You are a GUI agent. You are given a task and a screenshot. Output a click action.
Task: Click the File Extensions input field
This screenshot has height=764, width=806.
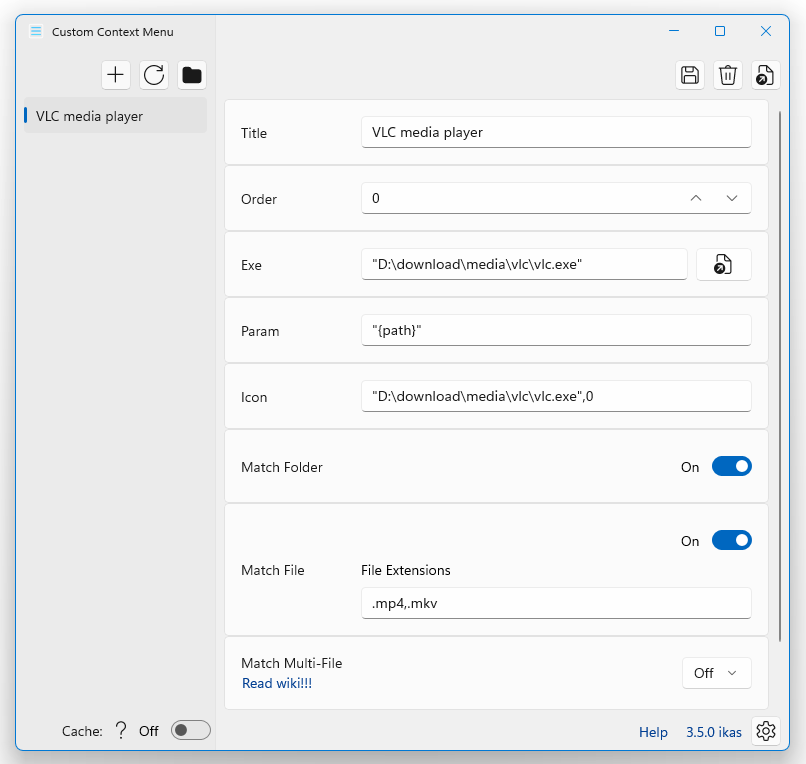(556, 603)
